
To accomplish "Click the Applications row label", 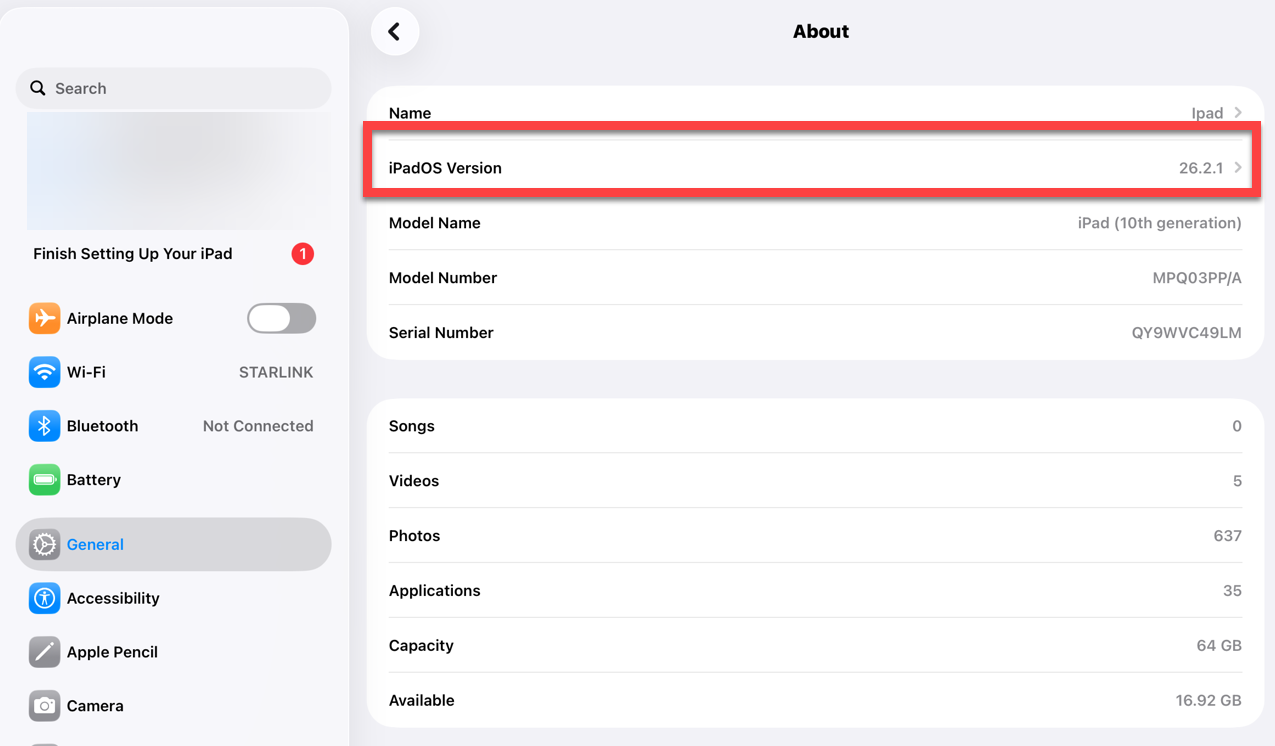I will pyautogui.click(x=435, y=591).
